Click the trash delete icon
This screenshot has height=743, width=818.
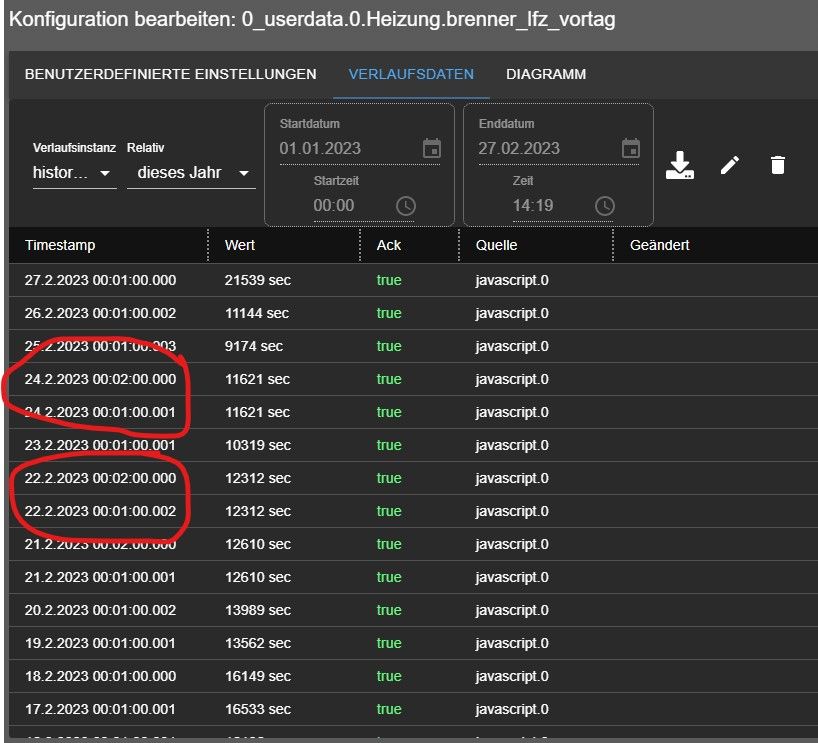coord(778,165)
